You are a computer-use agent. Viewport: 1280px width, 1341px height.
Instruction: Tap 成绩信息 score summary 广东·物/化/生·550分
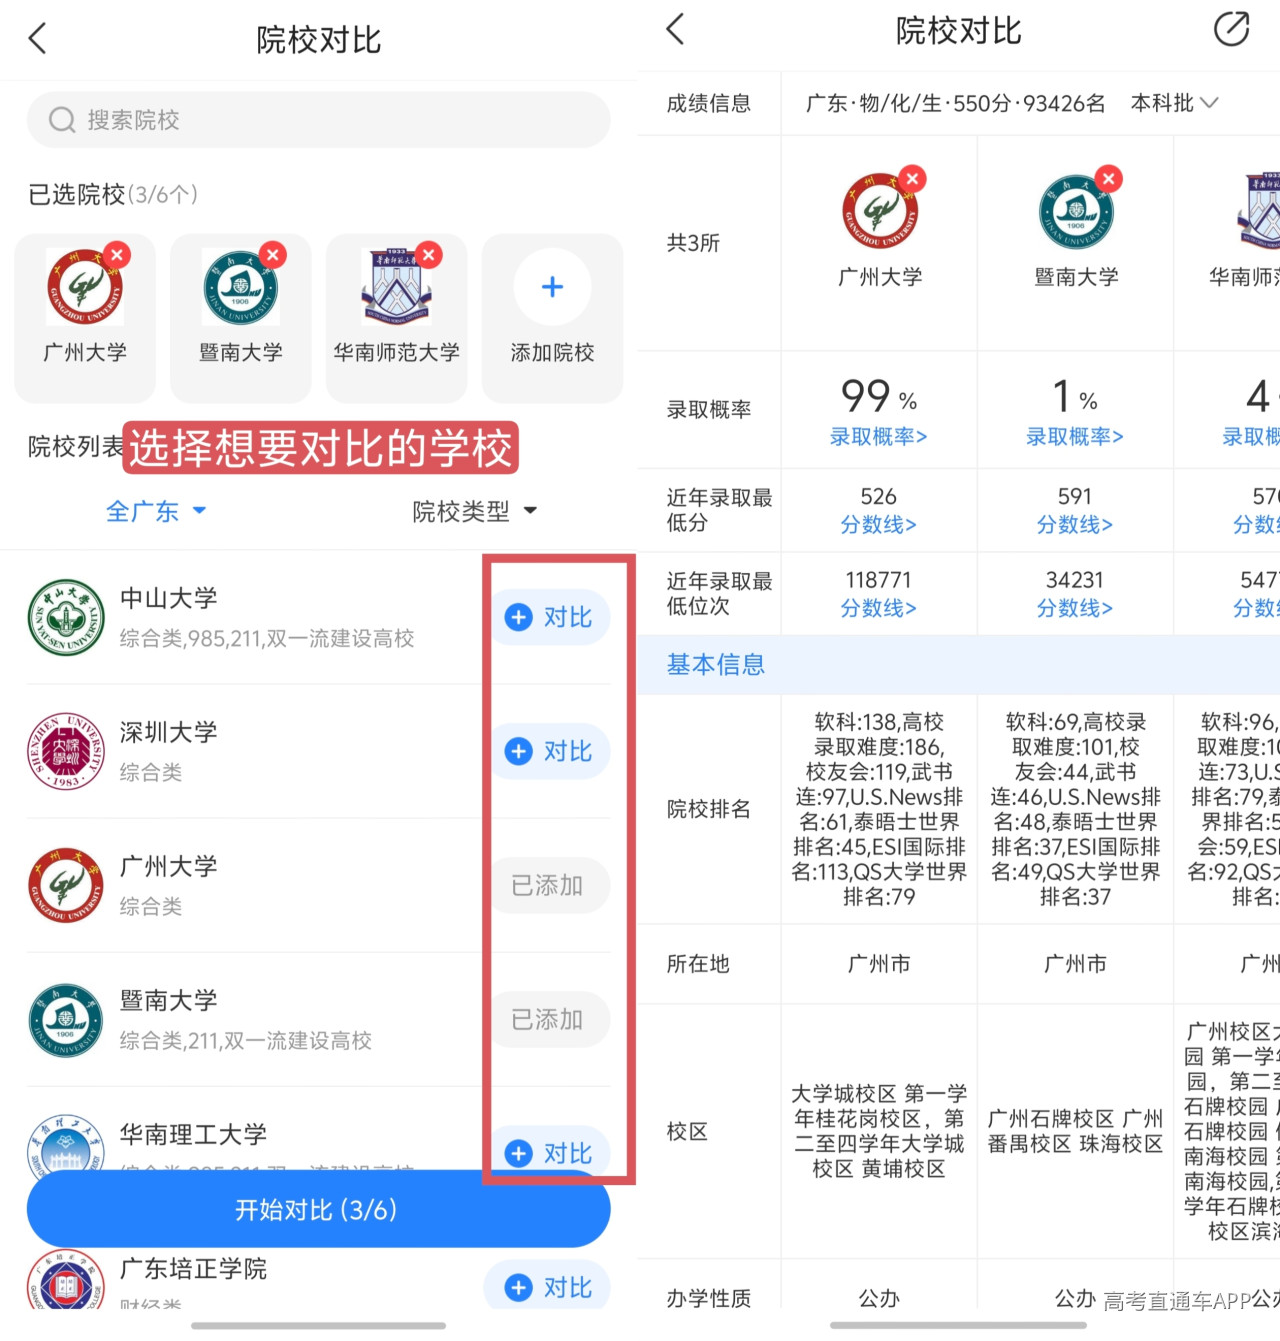click(x=956, y=103)
